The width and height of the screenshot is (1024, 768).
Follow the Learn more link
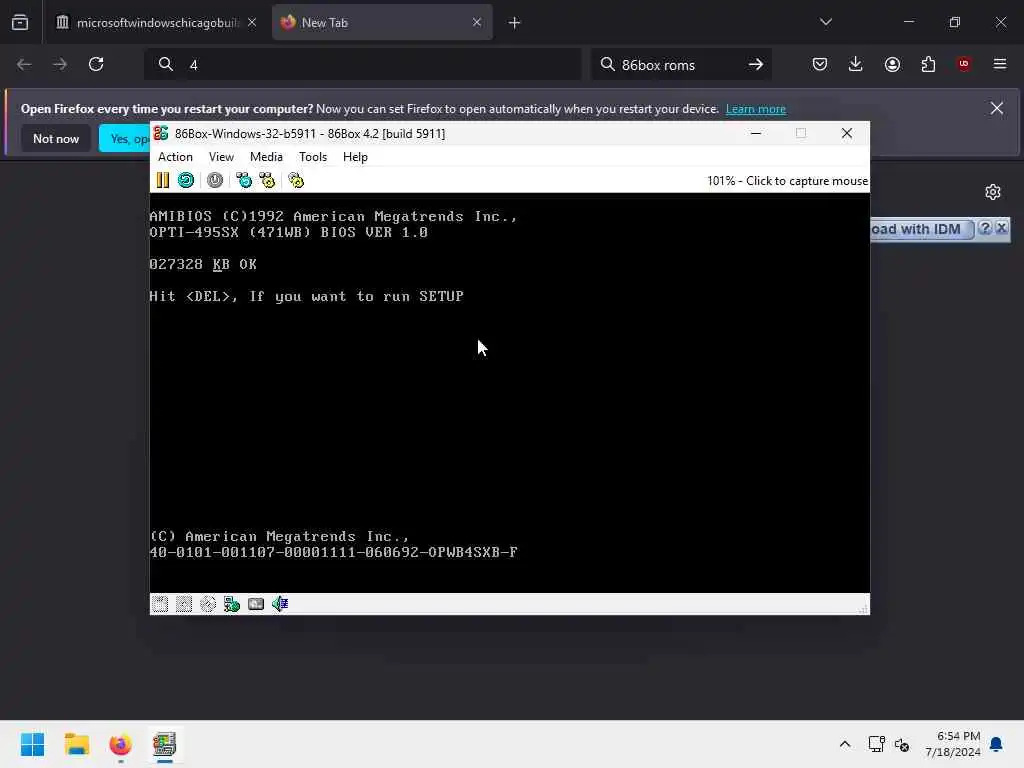click(x=756, y=109)
